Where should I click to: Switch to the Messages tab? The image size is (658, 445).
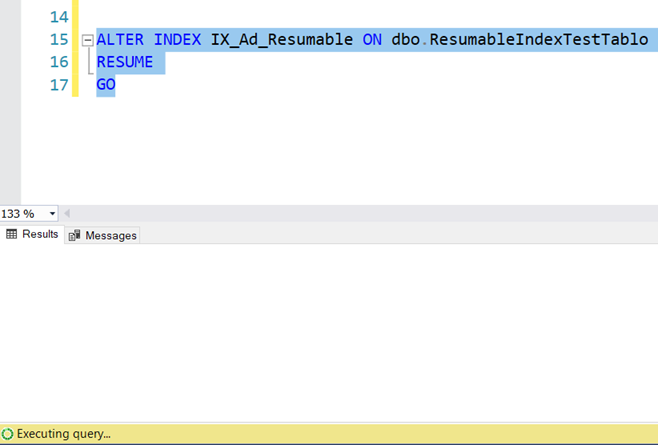coord(103,236)
